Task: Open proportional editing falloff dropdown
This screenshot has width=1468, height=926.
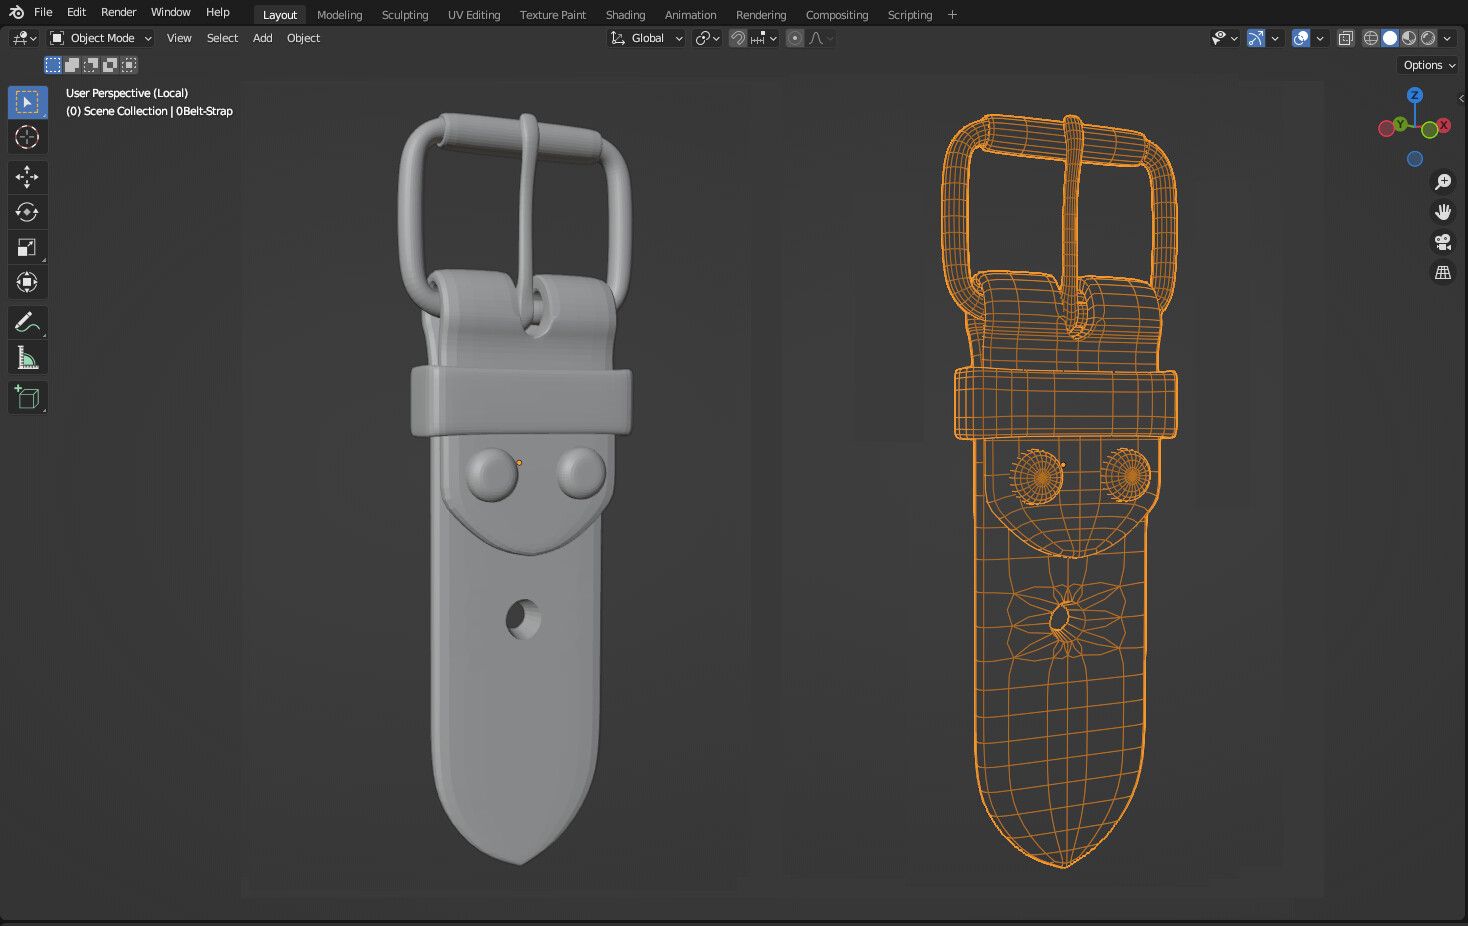Action: (821, 38)
